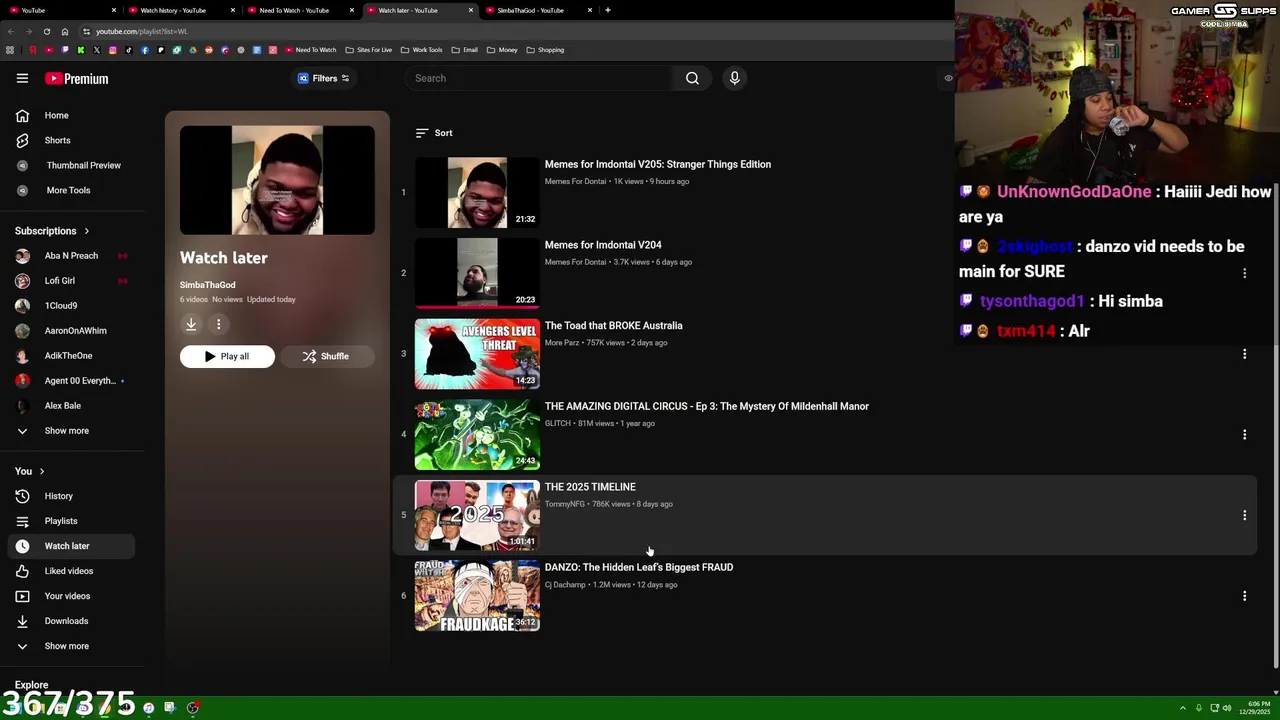Open the playlist three-dot options menu

[218, 324]
